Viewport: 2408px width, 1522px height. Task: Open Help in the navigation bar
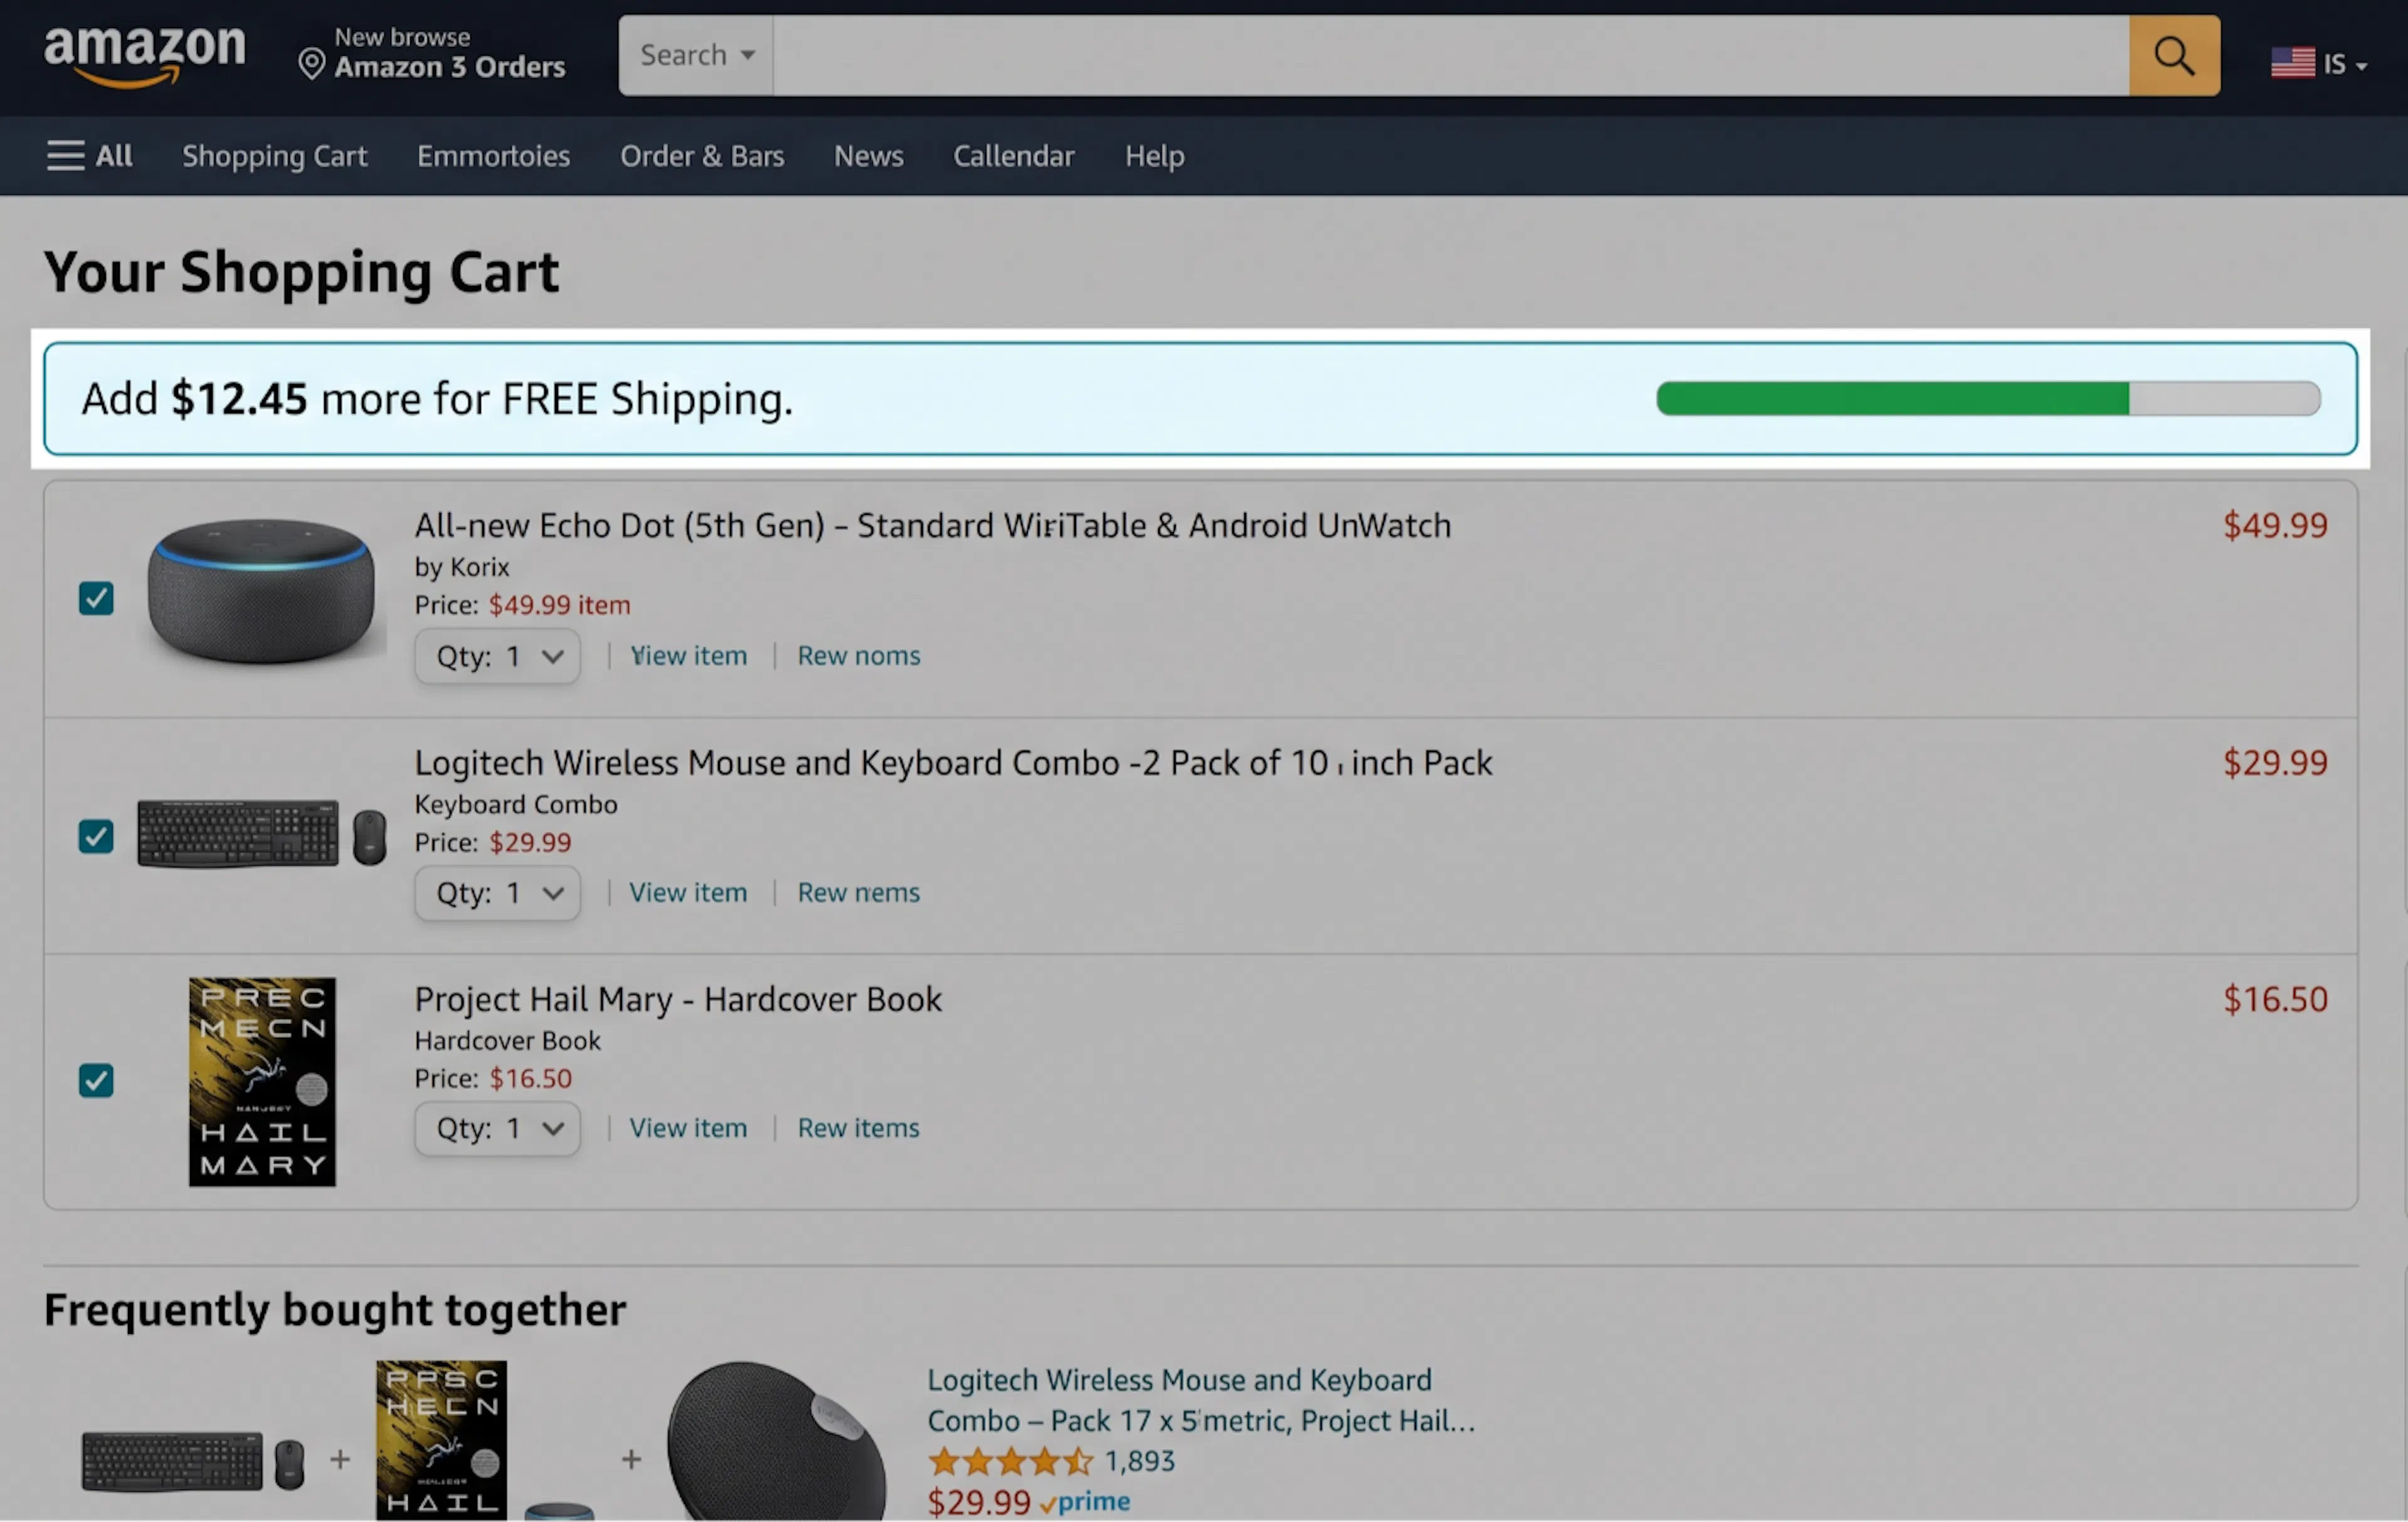click(1155, 156)
